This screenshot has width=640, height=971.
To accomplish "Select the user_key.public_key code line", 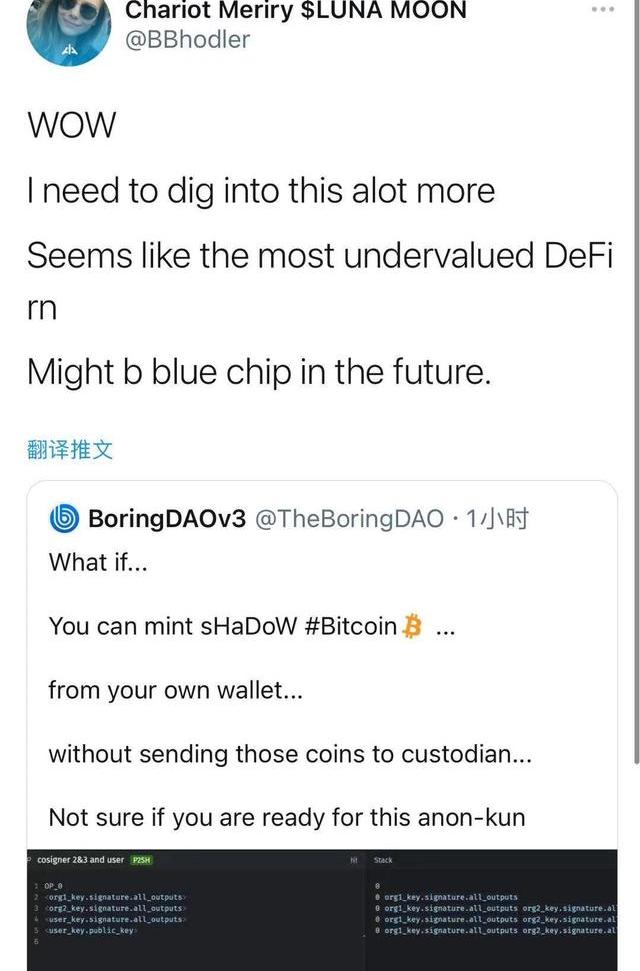I will (x=90, y=931).
